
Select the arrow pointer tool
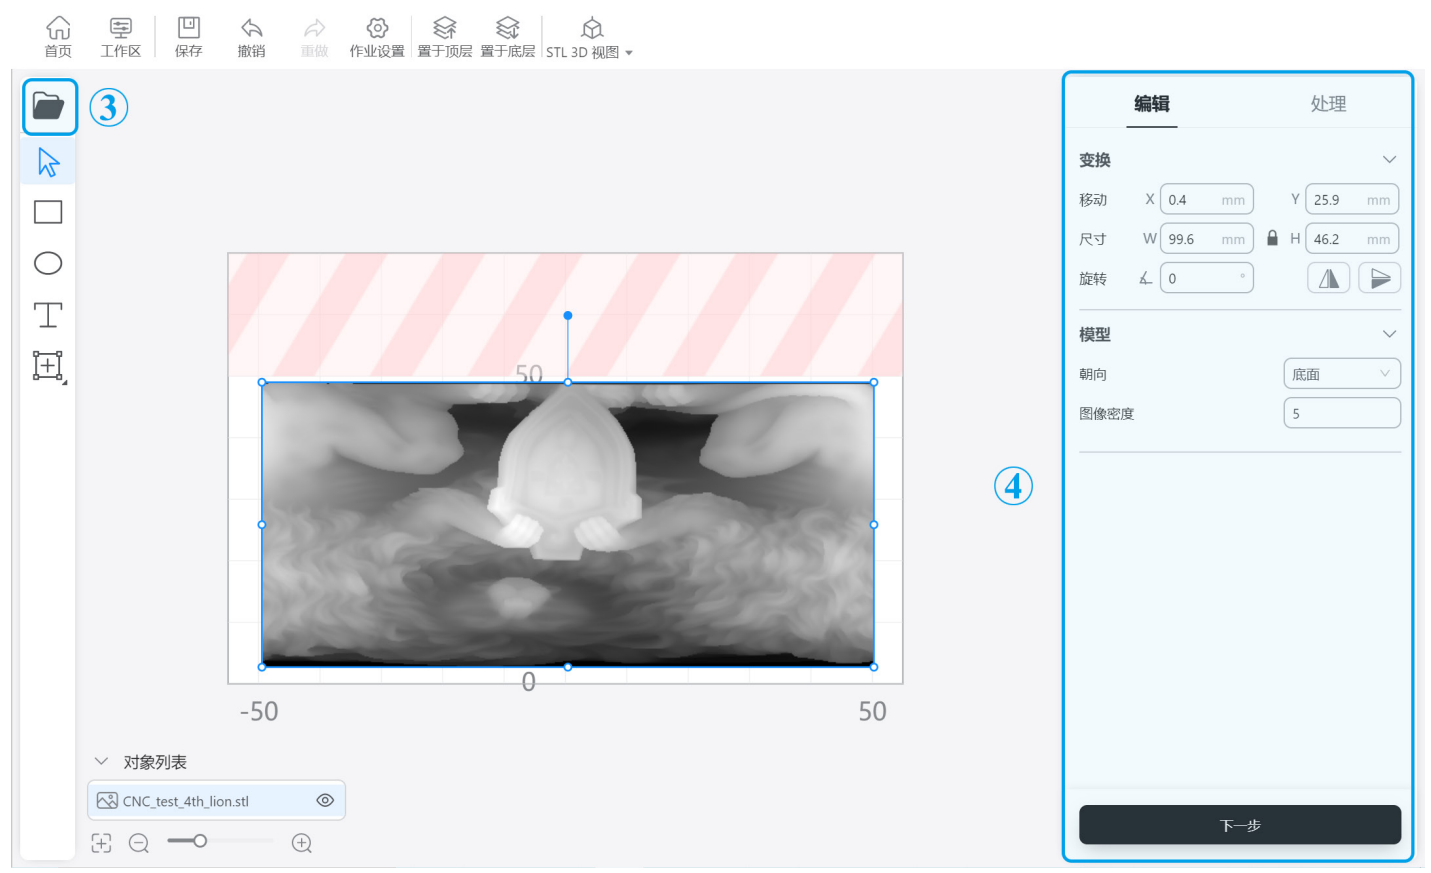click(x=48, y=161)
